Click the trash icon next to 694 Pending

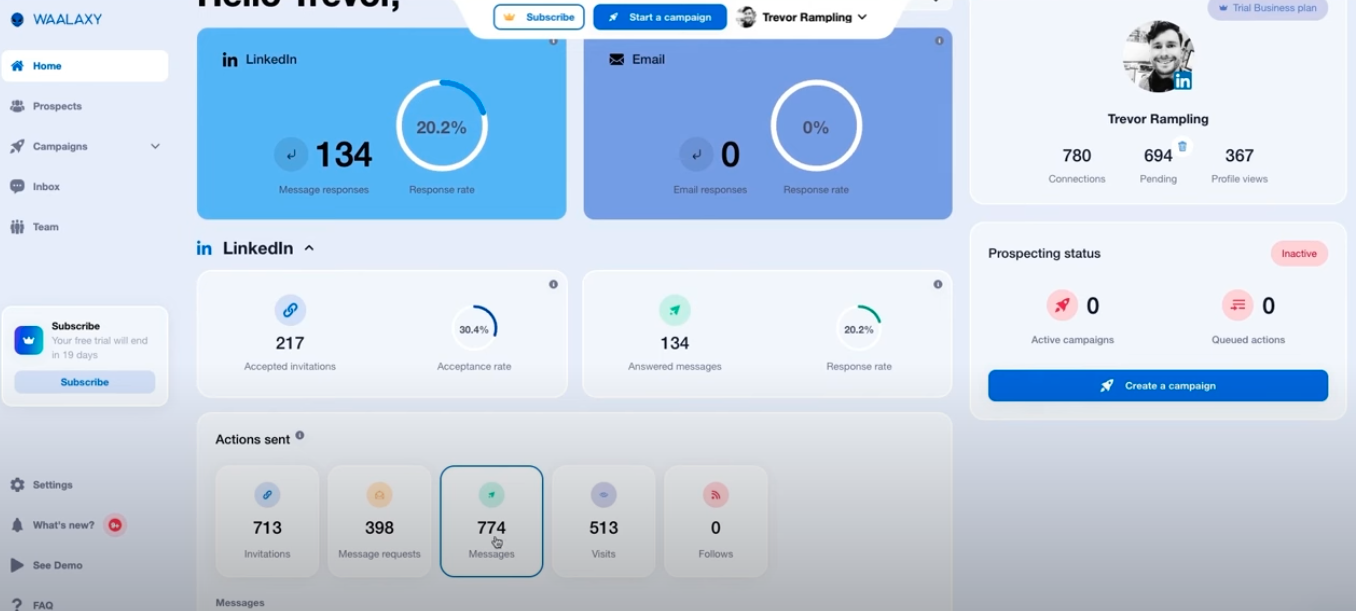pos(1183,148)
